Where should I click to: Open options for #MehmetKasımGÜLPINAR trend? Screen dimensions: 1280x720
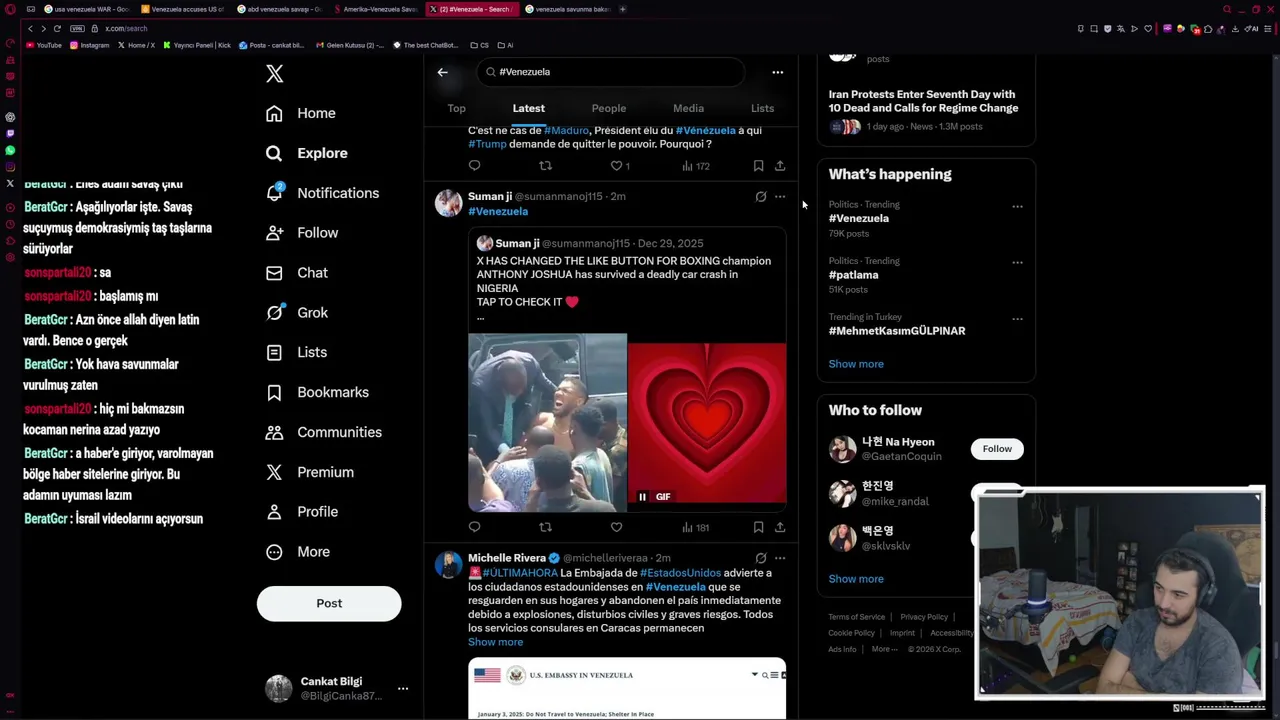click(x=1017, y=319)
